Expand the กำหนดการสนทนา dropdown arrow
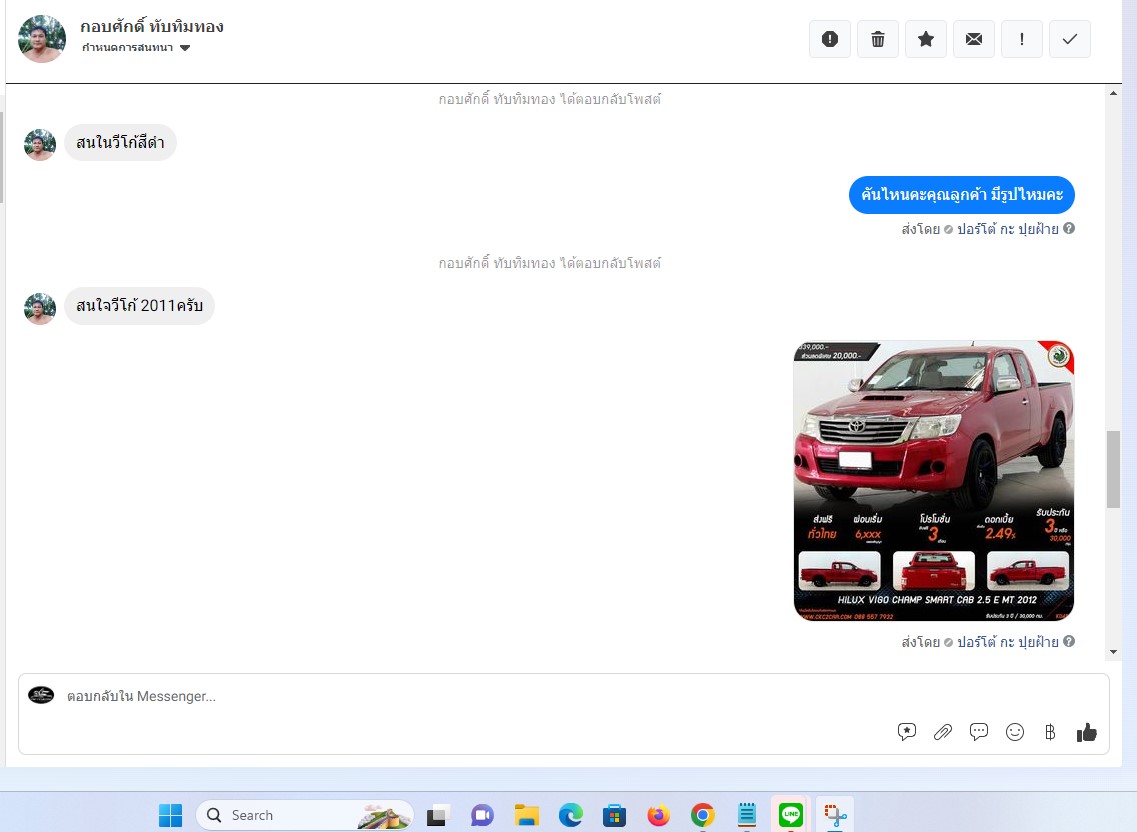Viewport: 1137px width, 832px height. (185, 48)
